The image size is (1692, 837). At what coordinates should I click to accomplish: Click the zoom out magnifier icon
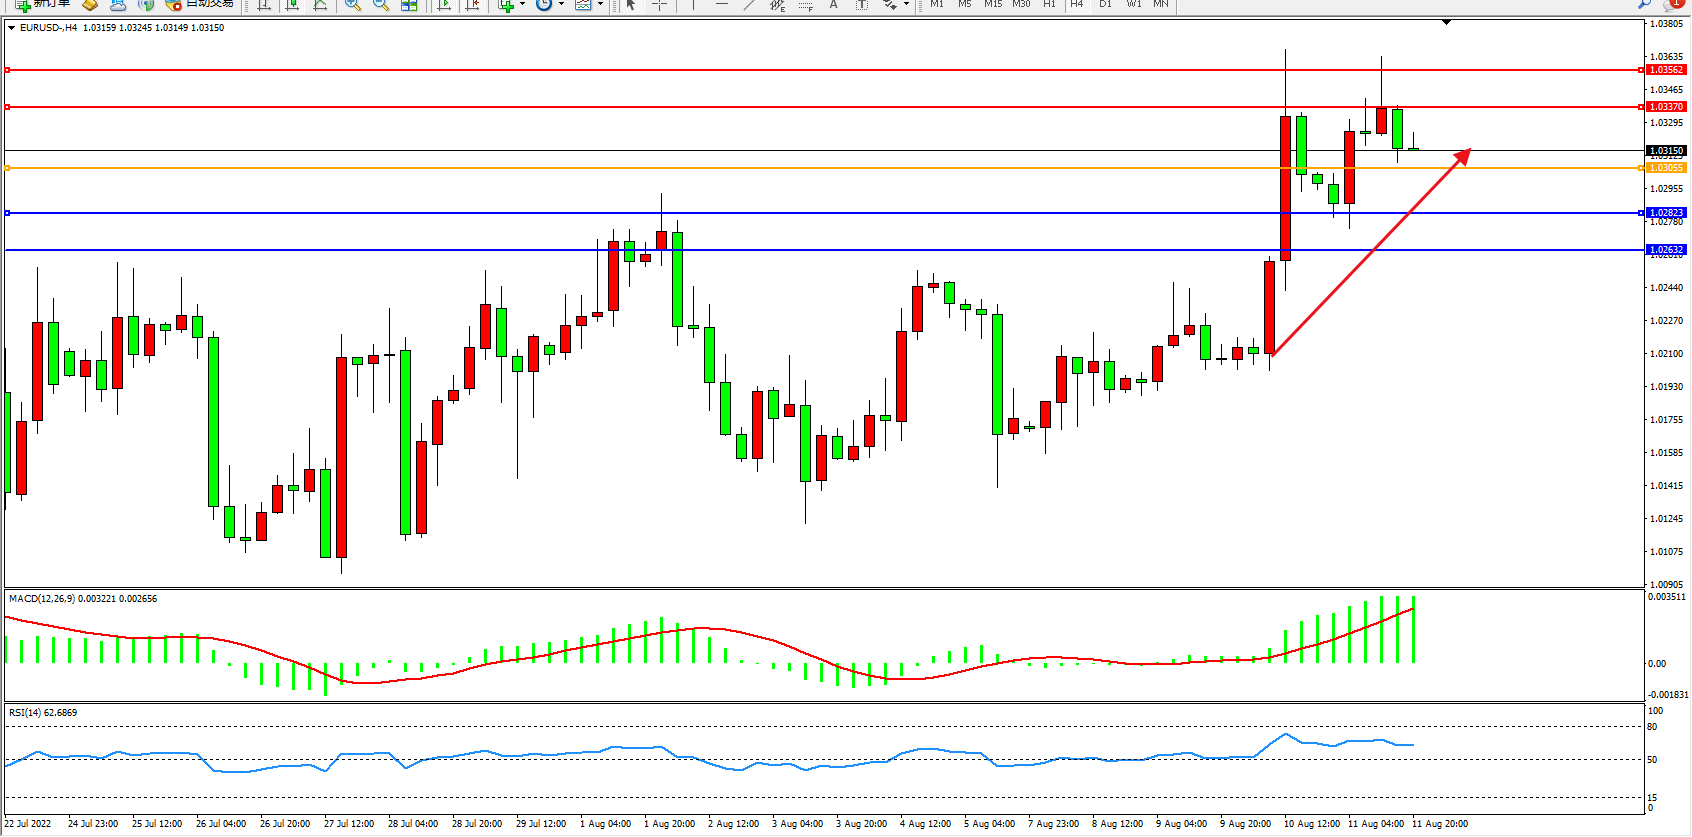pyautogui.click(x=380, y=5)
